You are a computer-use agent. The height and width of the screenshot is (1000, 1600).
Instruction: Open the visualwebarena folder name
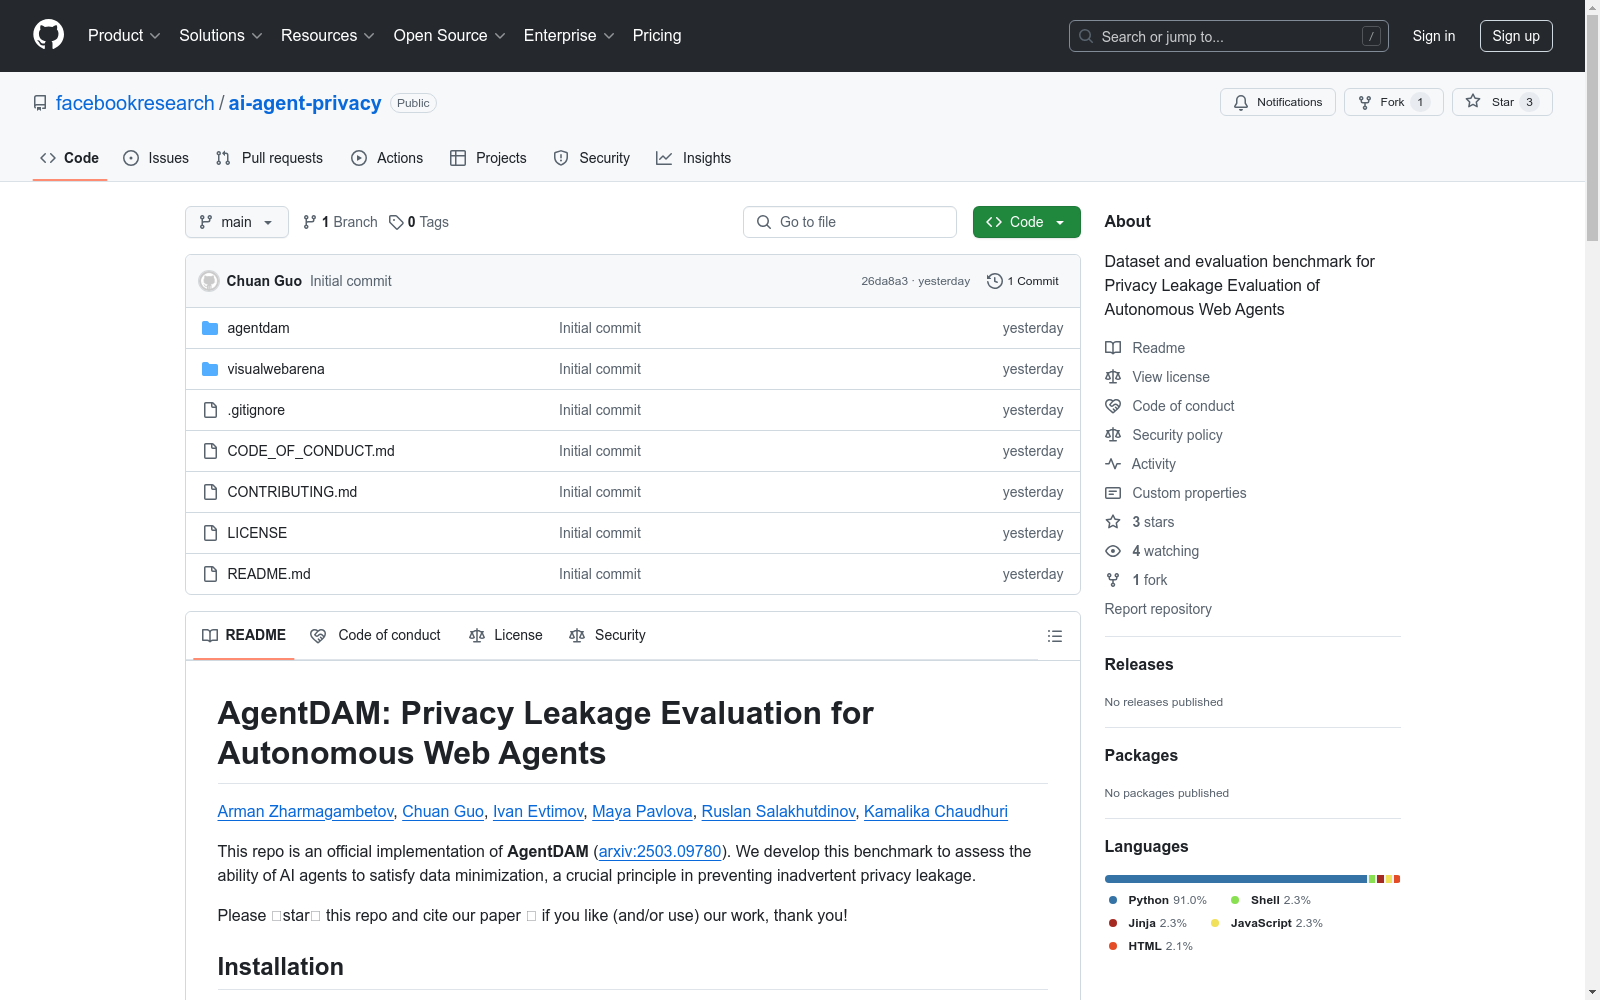coord(276,369)
